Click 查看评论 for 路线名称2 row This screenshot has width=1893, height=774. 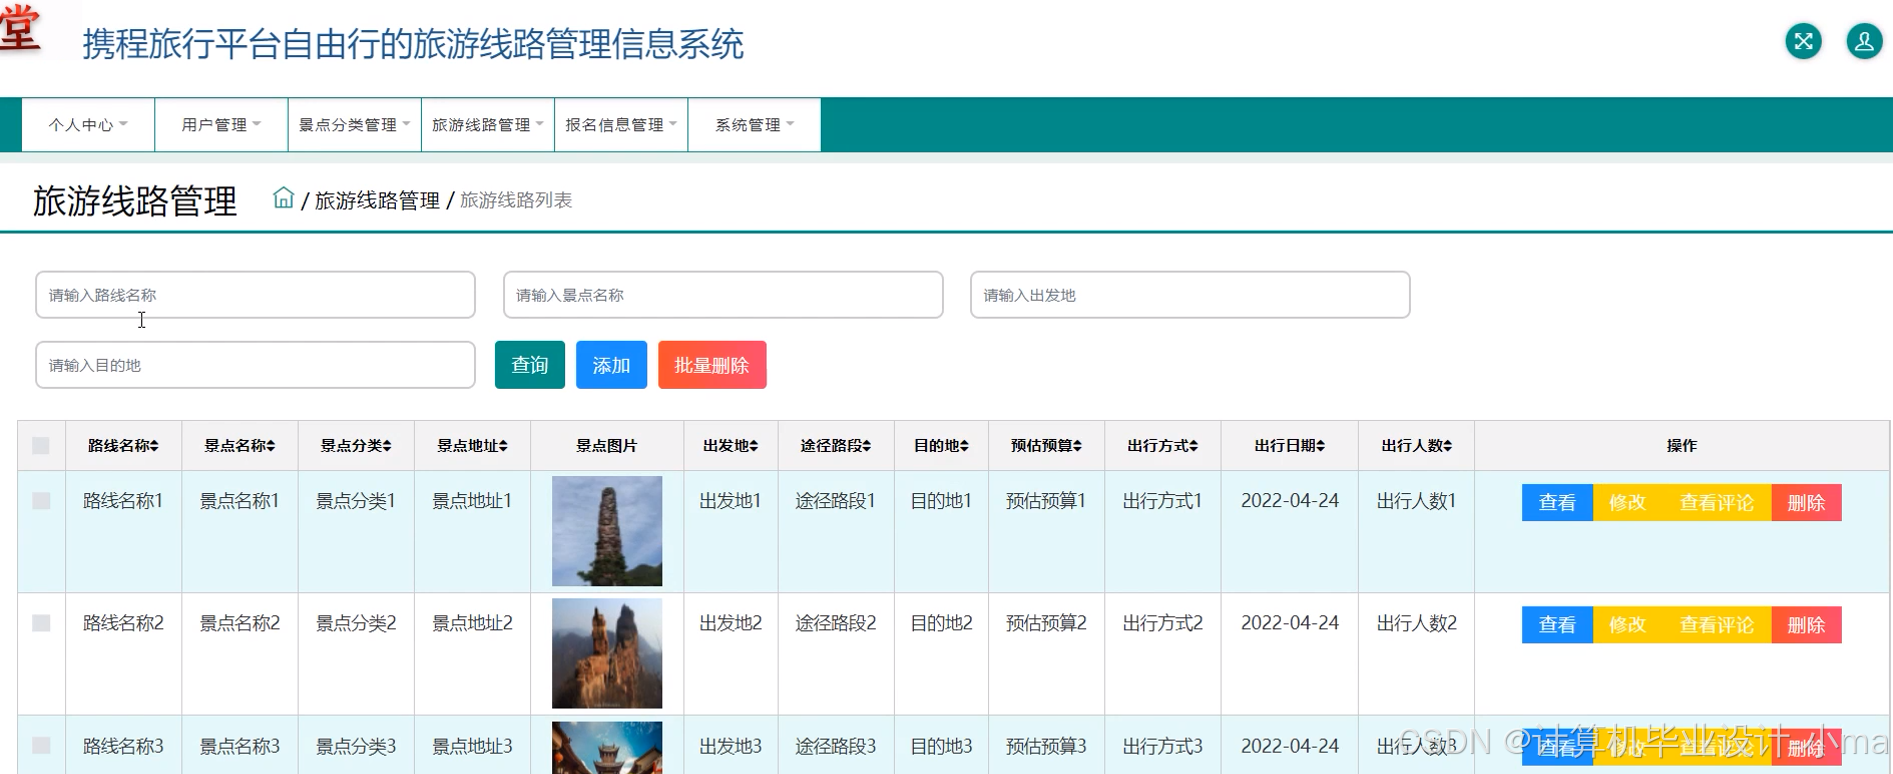[1717, 625]
